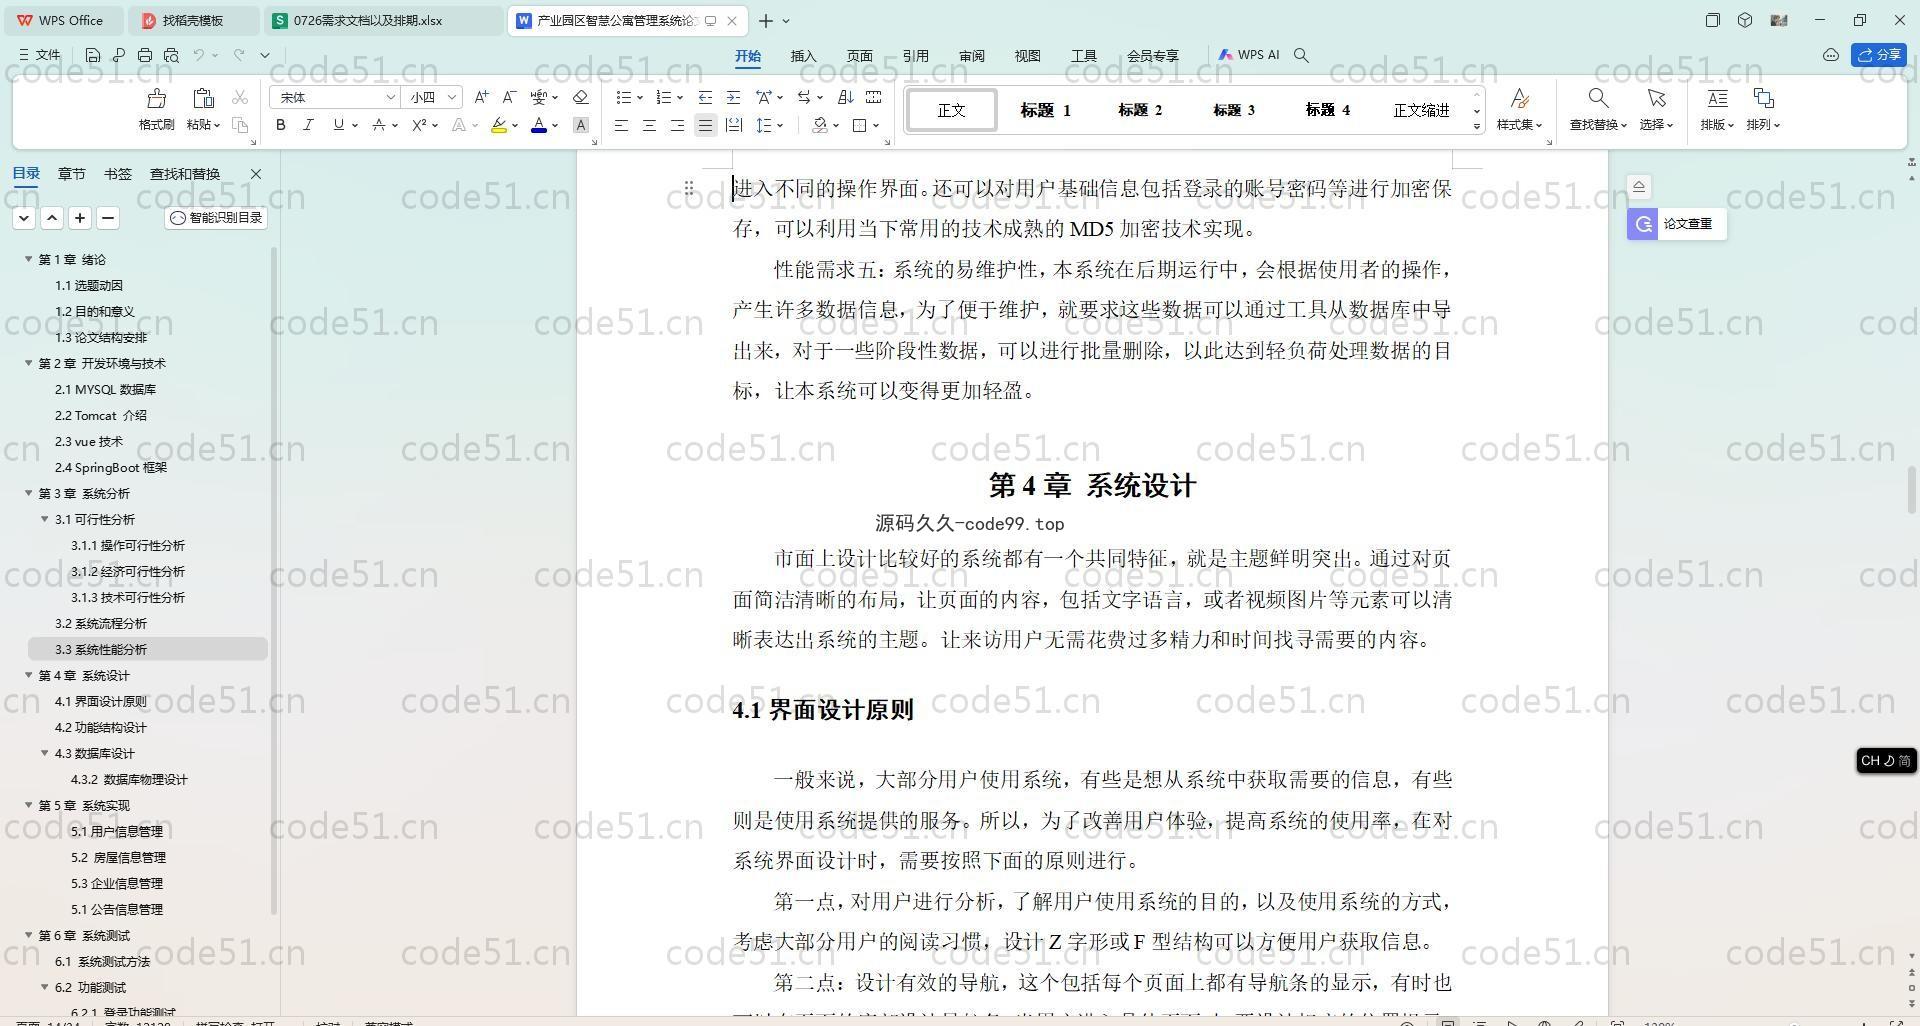Align text left in the ribbon
1920x1026 pixels.
[x=621, y=125]
